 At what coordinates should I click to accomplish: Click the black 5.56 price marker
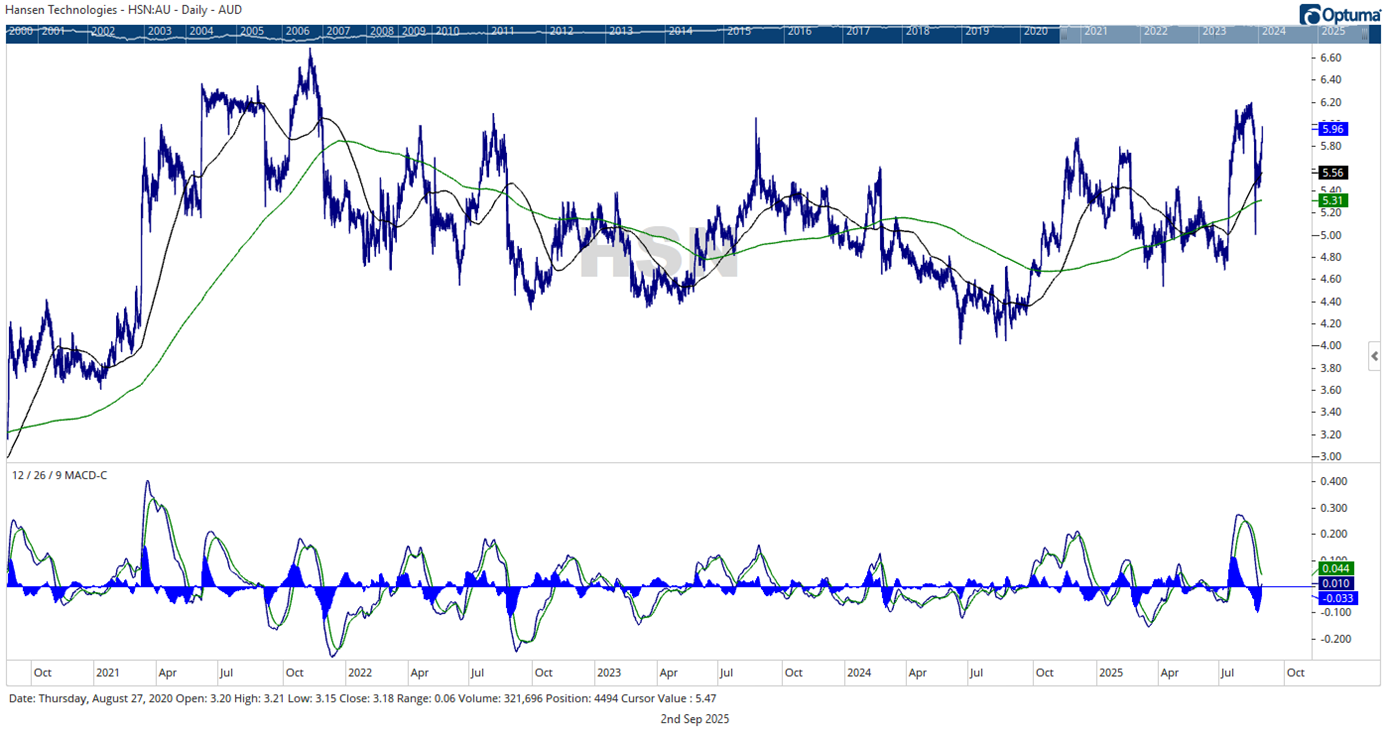pos(1331,172)
